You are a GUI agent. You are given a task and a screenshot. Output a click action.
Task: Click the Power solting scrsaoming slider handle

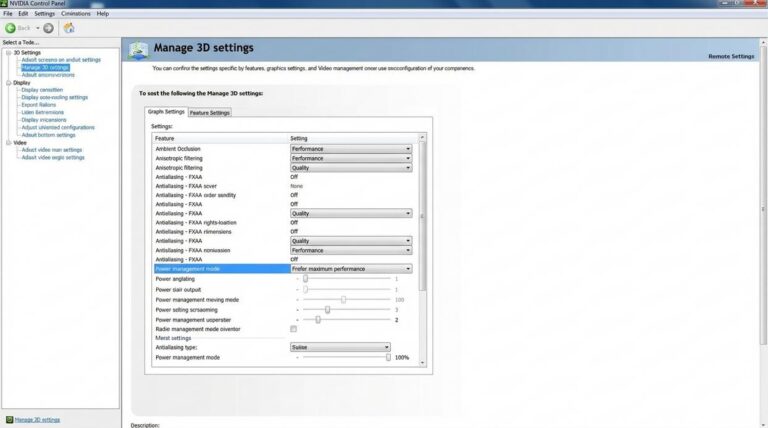[327, 309]
